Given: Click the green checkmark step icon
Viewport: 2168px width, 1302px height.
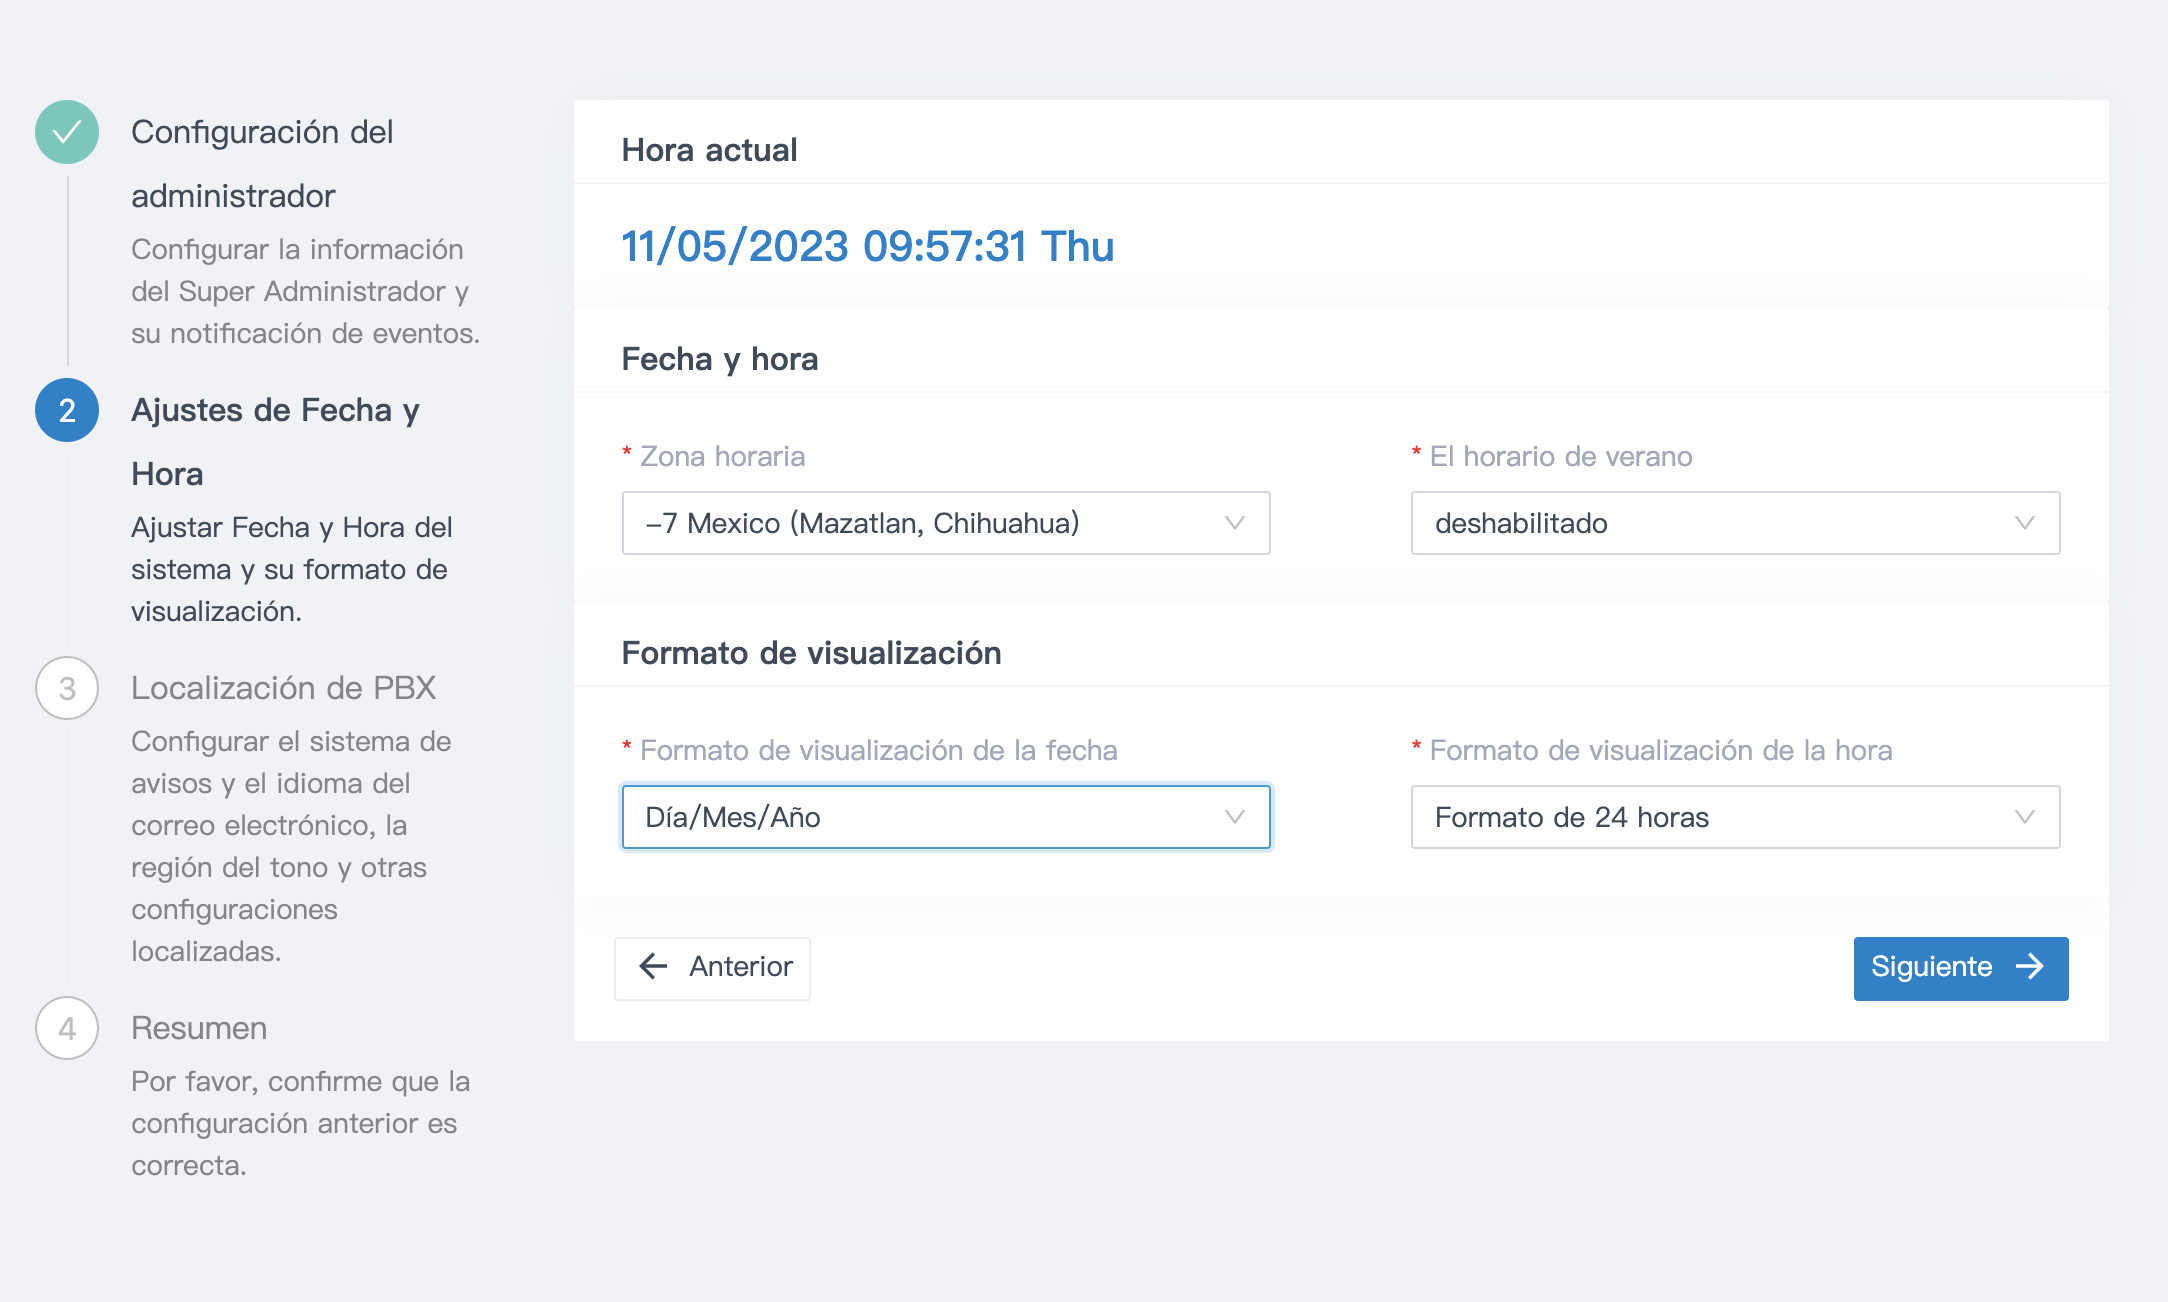Looking at the screenshot, I should (67, 132).
